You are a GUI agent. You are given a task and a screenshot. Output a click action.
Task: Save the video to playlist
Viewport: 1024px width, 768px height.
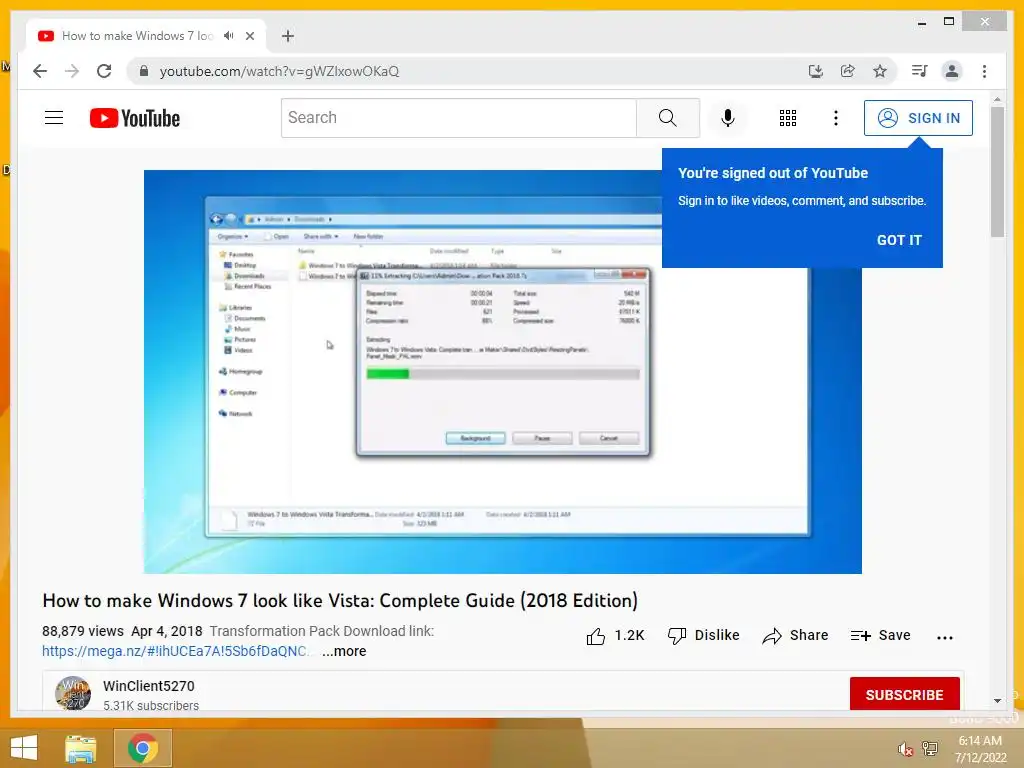pos(880,635)
